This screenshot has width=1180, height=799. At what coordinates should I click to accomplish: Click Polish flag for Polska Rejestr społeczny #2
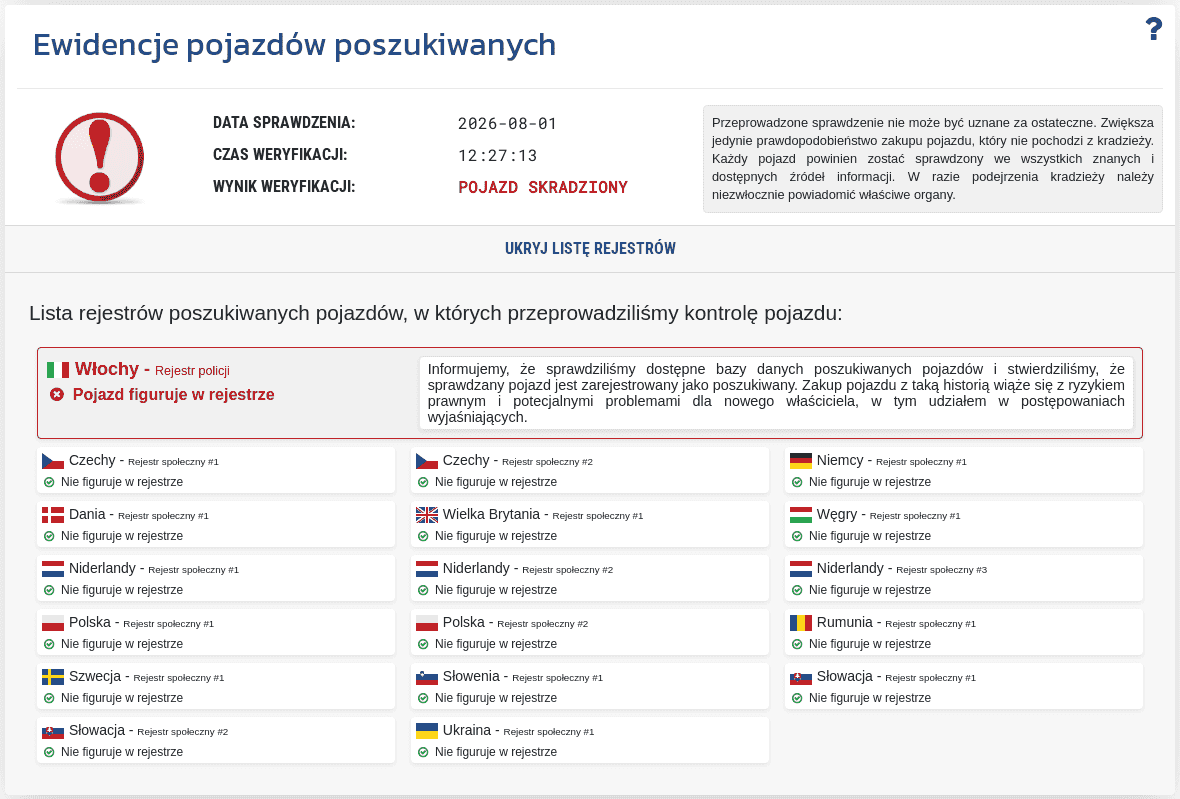[427, 624]
